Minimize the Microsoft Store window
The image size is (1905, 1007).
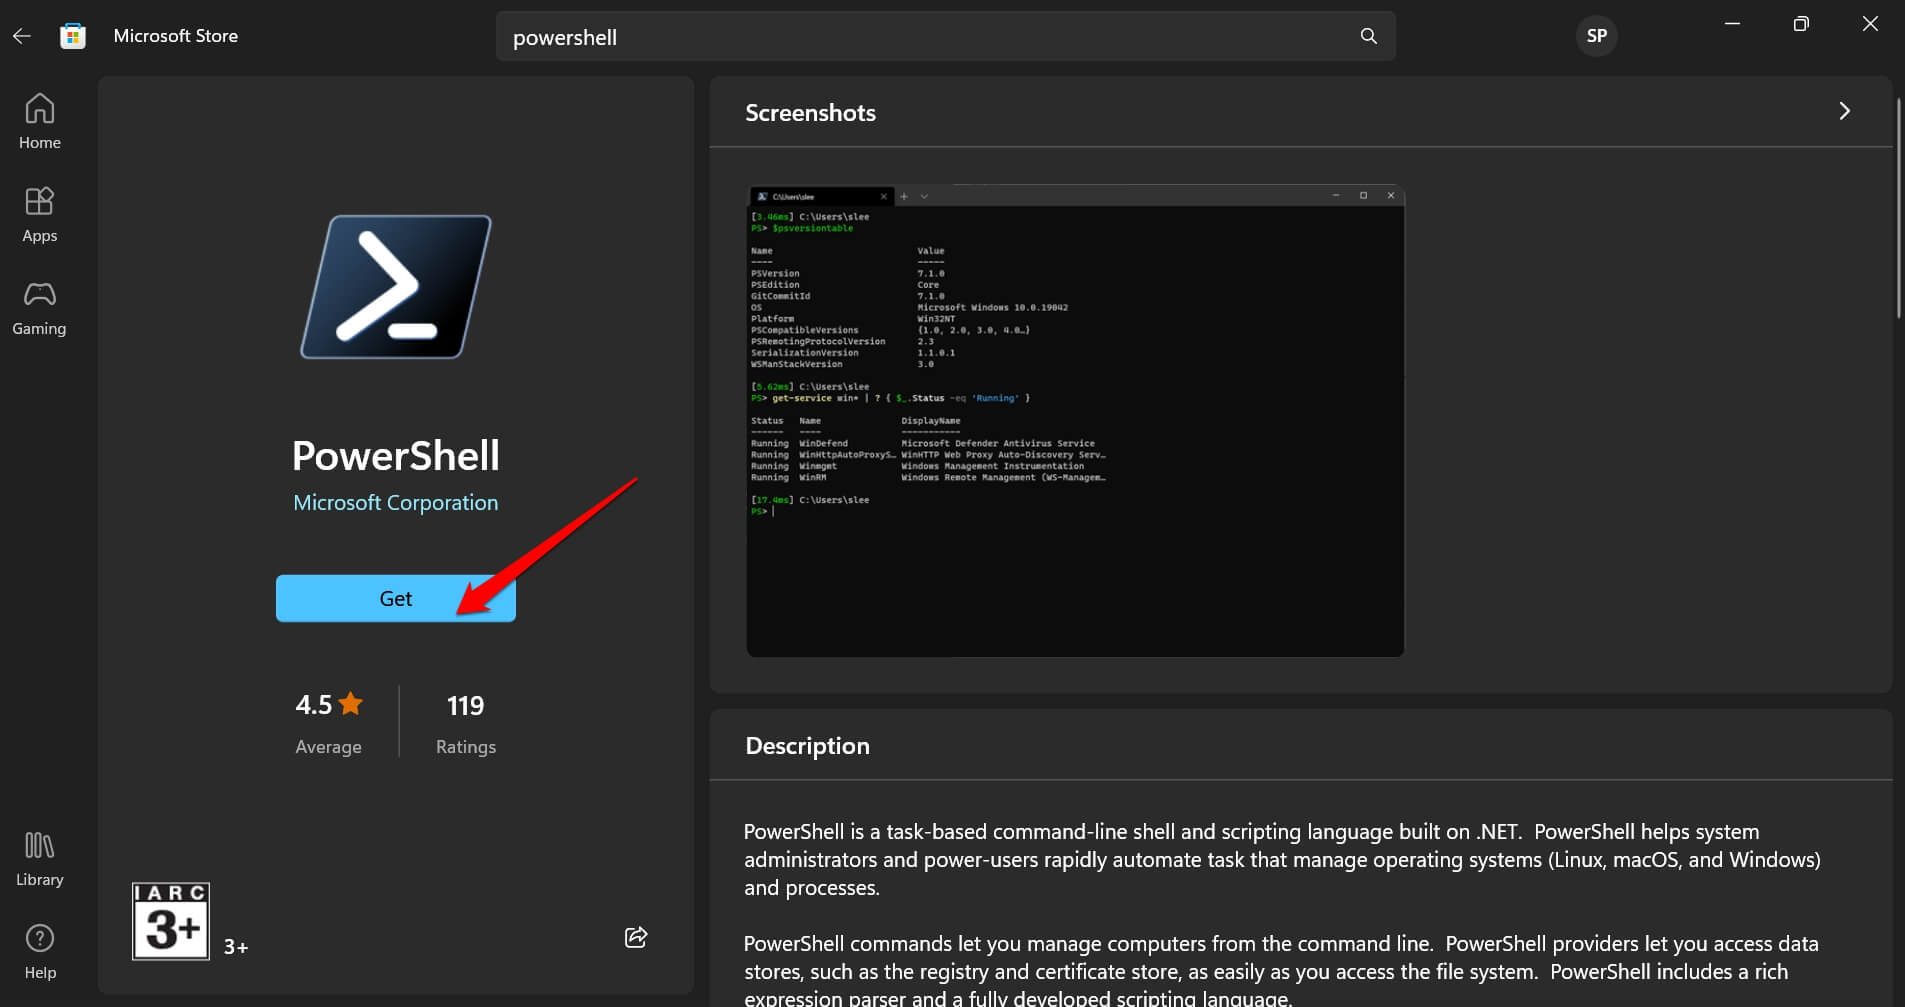pyautogui.click(x=1733, y=24)
